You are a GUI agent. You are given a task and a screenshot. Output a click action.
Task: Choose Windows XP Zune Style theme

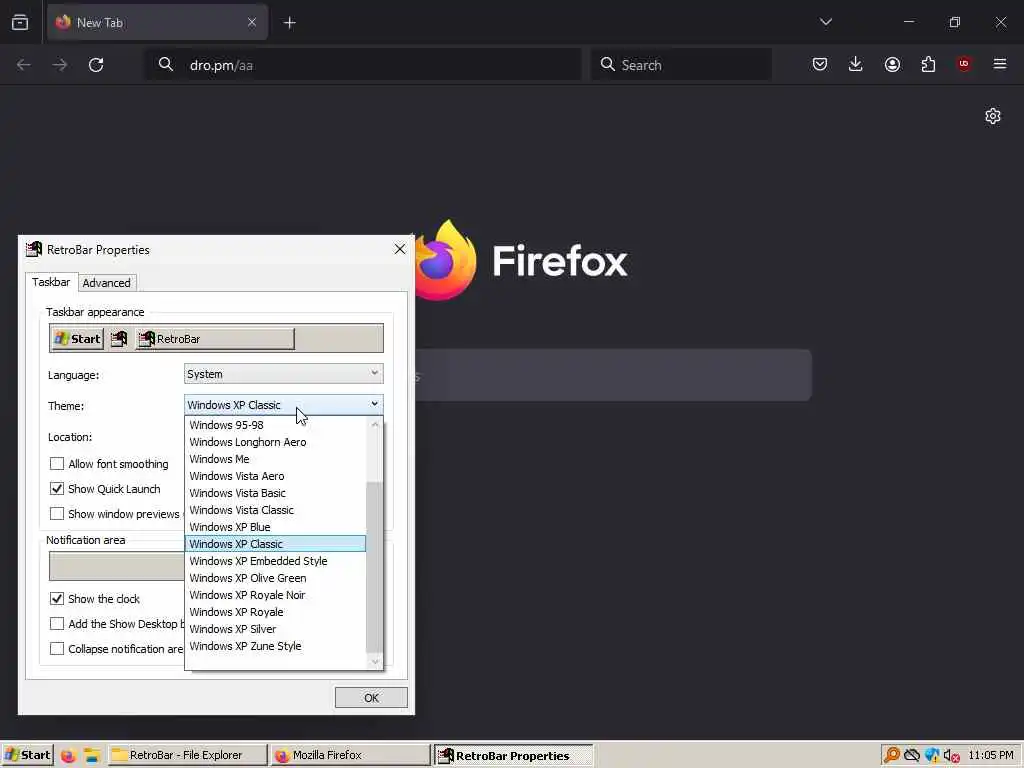[x=276, y=646]
